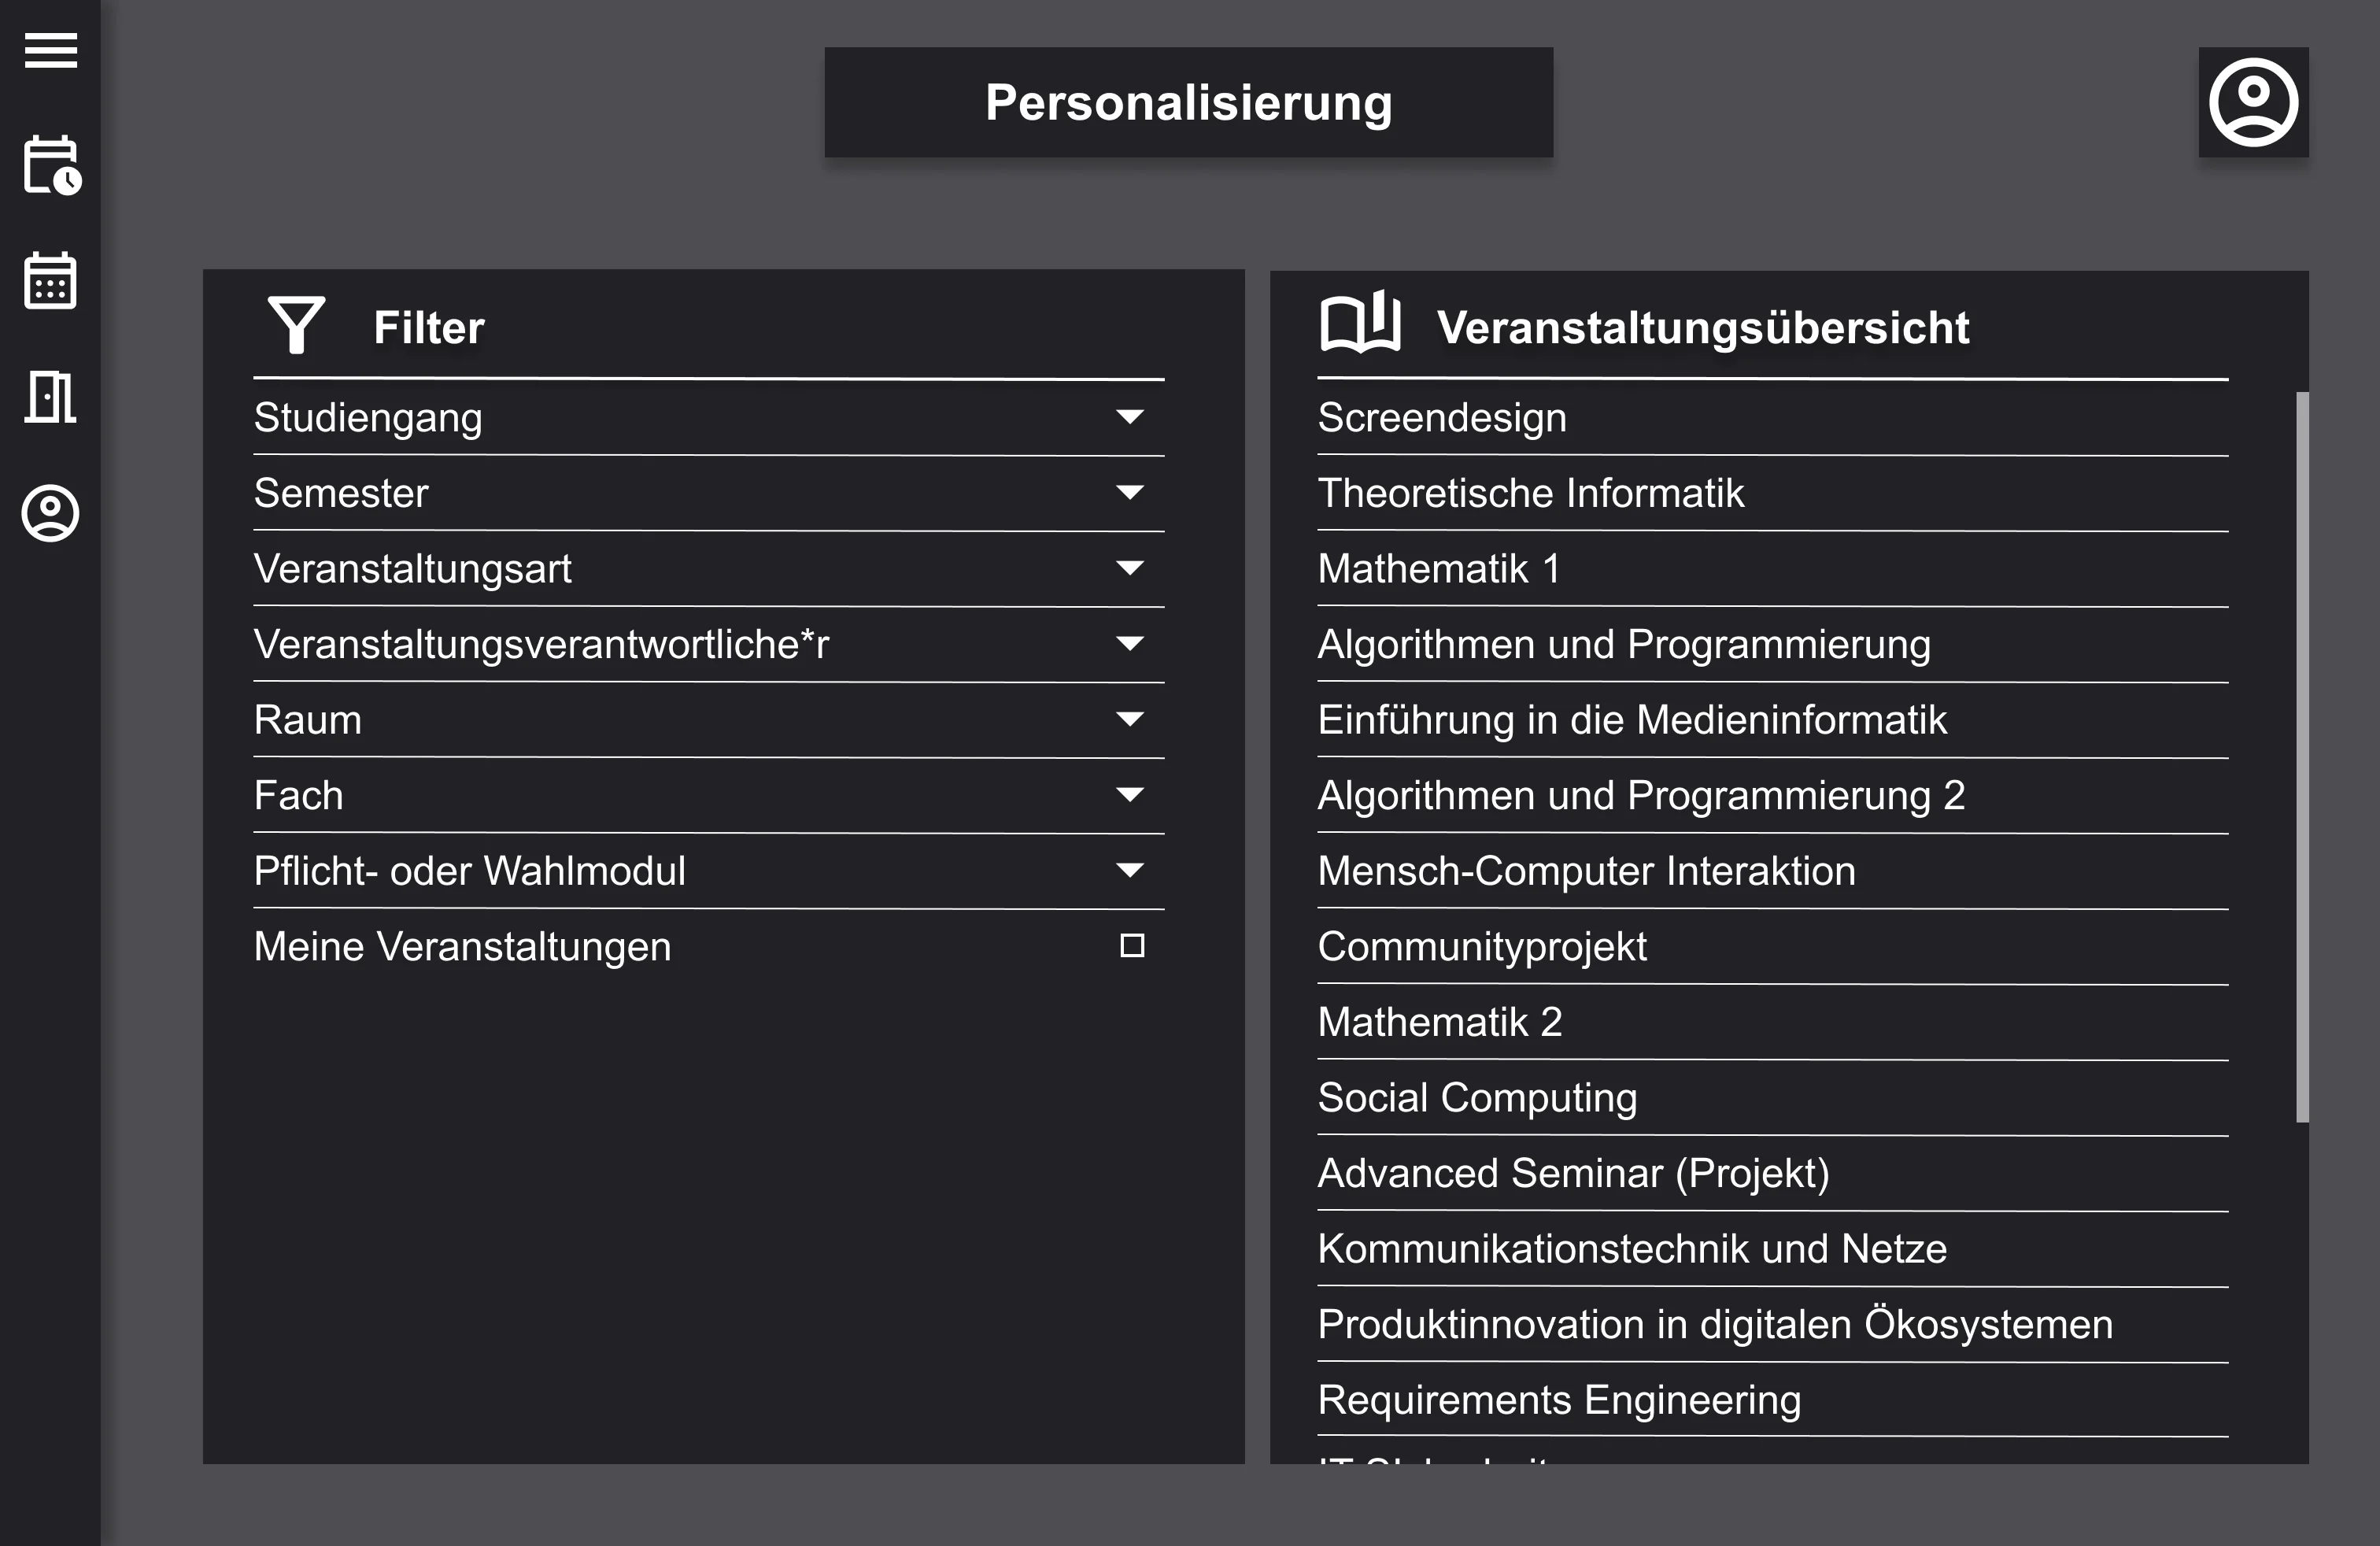2380x1546 pixels.
Task: Expand the Studiengang dropdown
Action: pyautogui.click(x=1130, y=417)
